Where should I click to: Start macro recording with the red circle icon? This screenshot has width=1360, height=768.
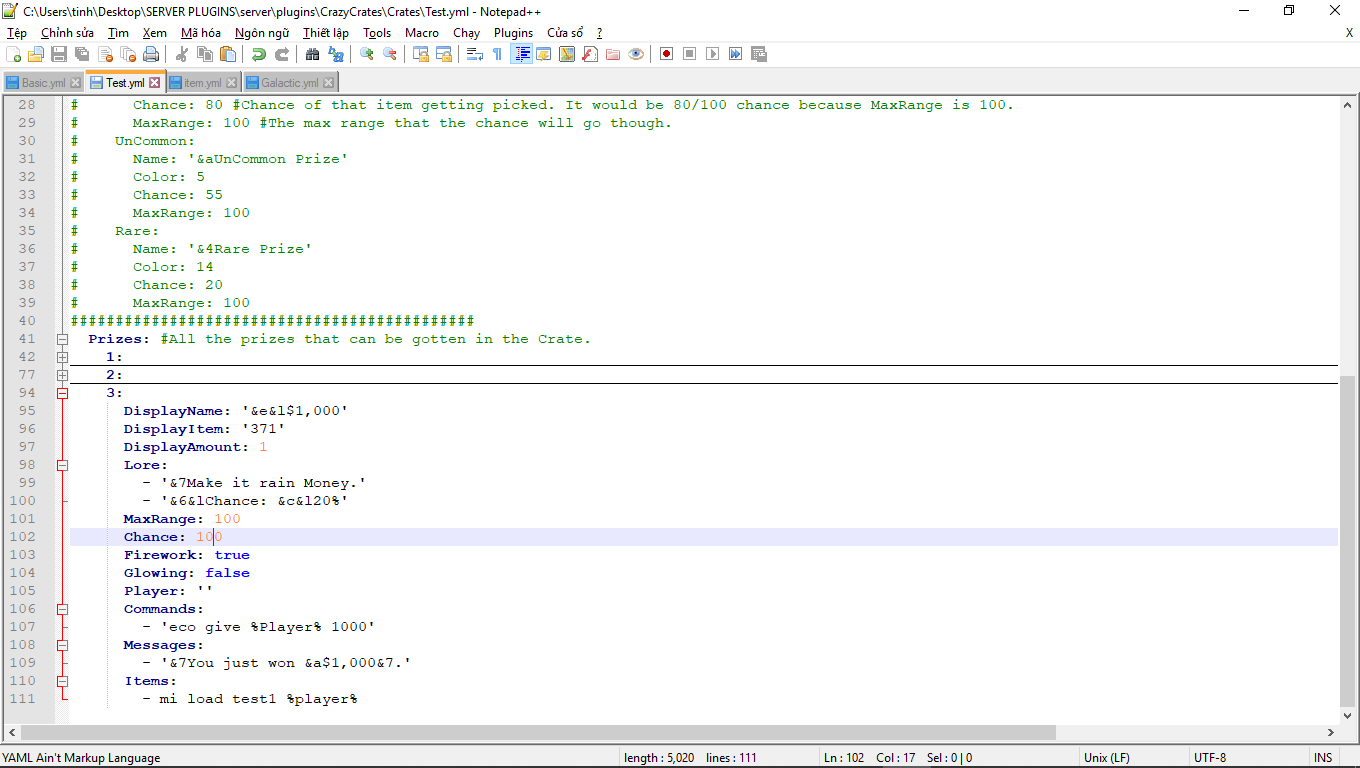pos(666,54)
